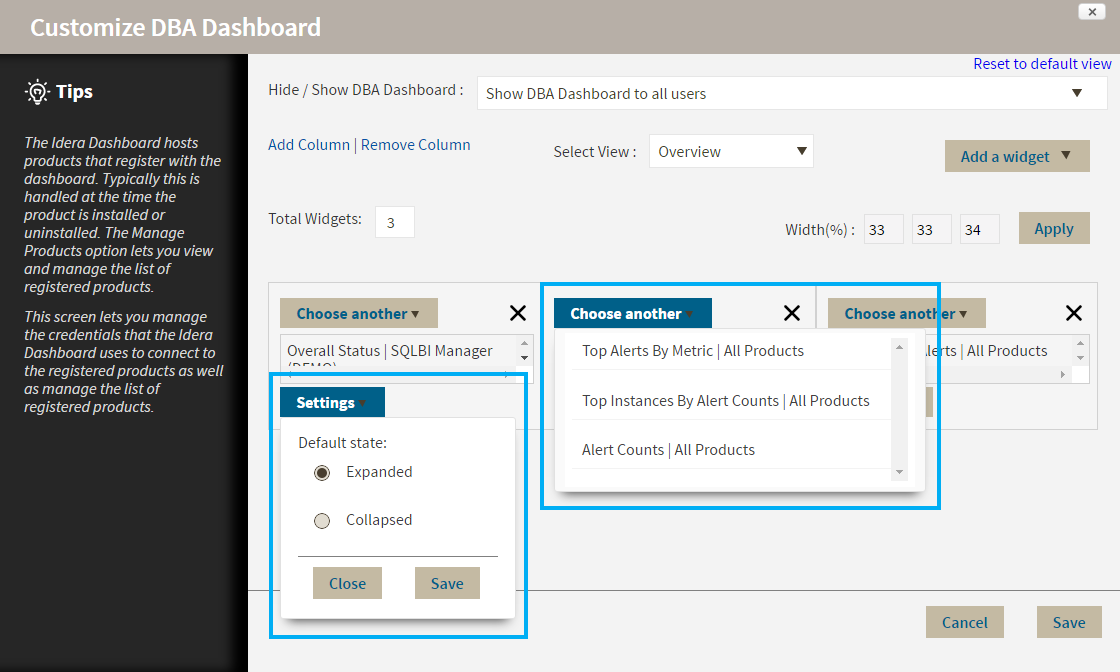The image size is (1120, 672).
Task: Select the Expanded default state
Action: point(322,473)
